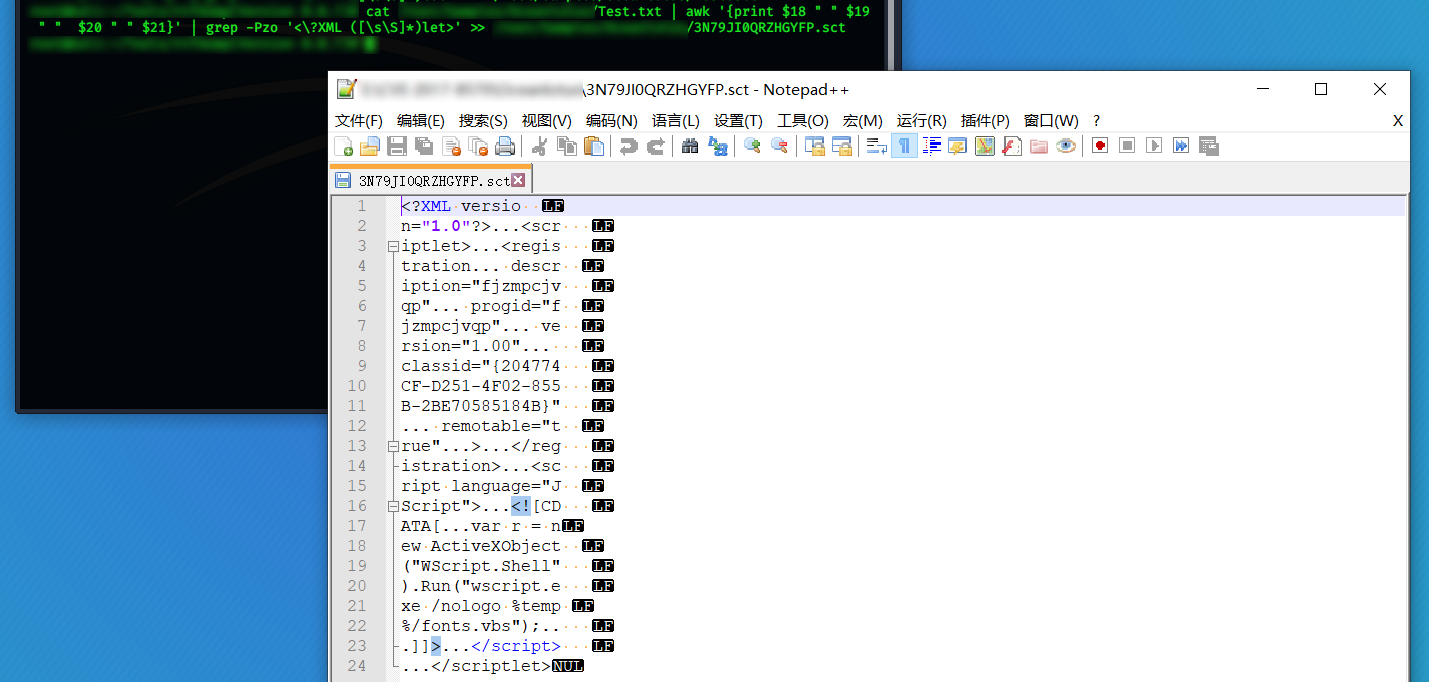Collapse the fold marker at line 13
The image size is (1429, 682).
pos(392,446)
